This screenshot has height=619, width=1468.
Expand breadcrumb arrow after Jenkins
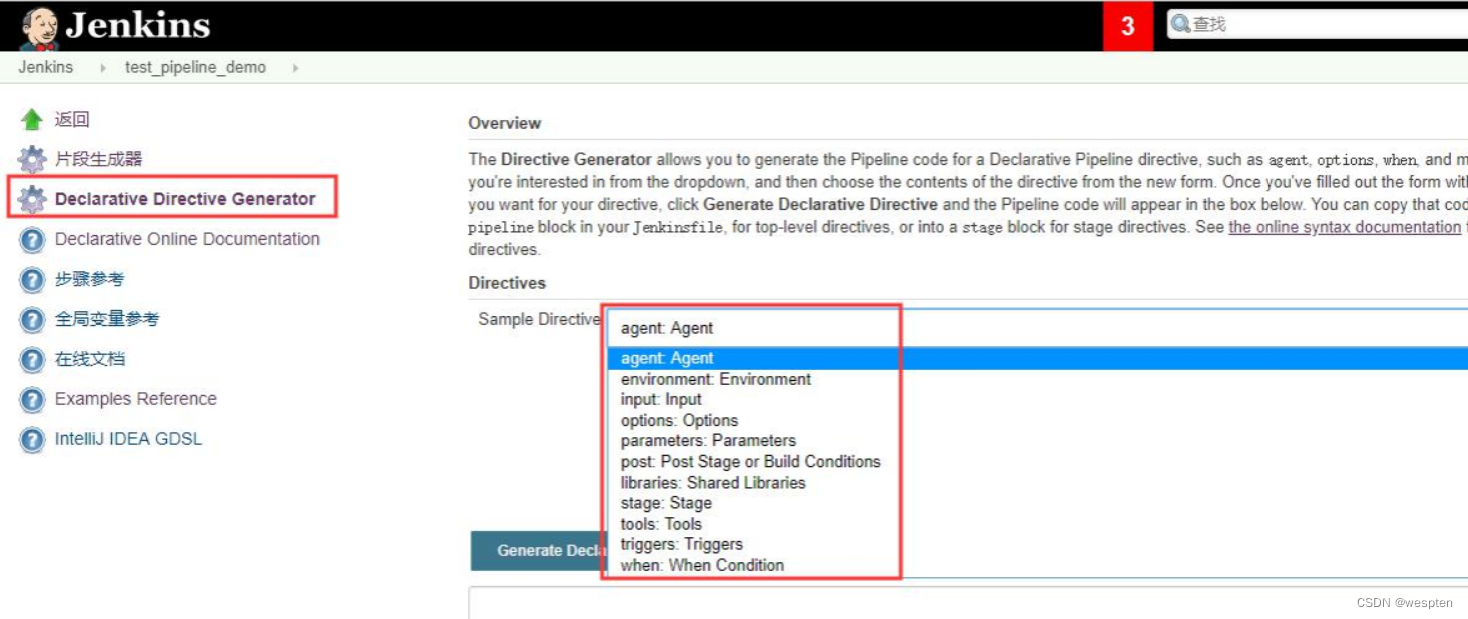point(102,68)
